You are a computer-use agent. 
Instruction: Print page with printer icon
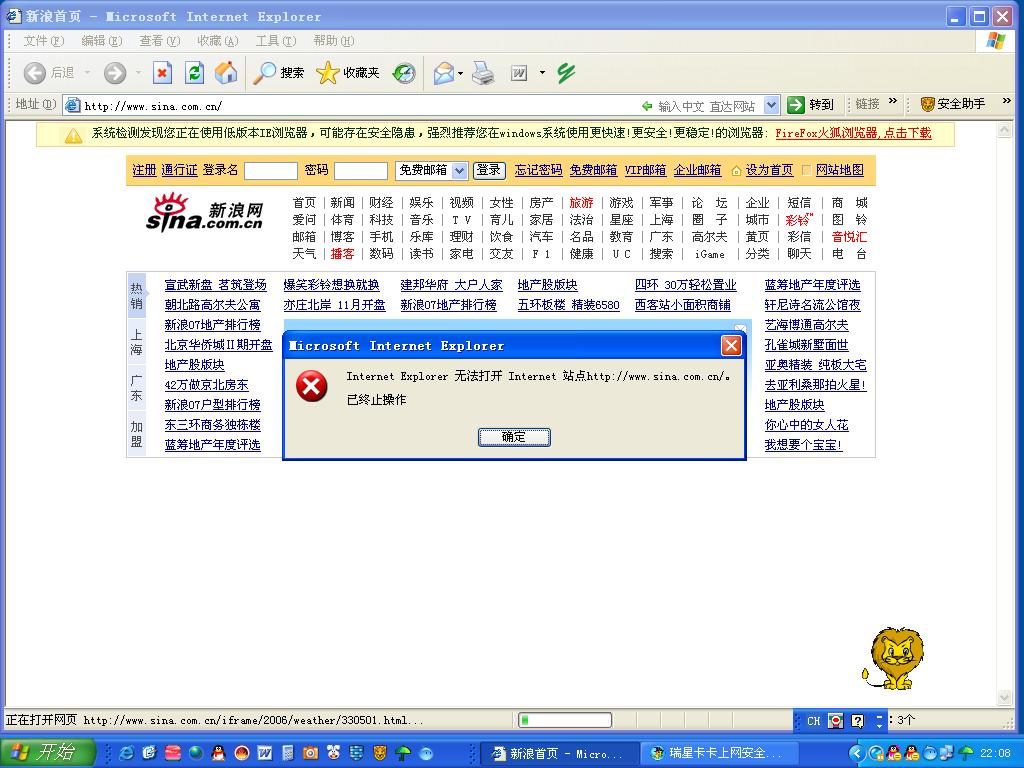[483, 72]
